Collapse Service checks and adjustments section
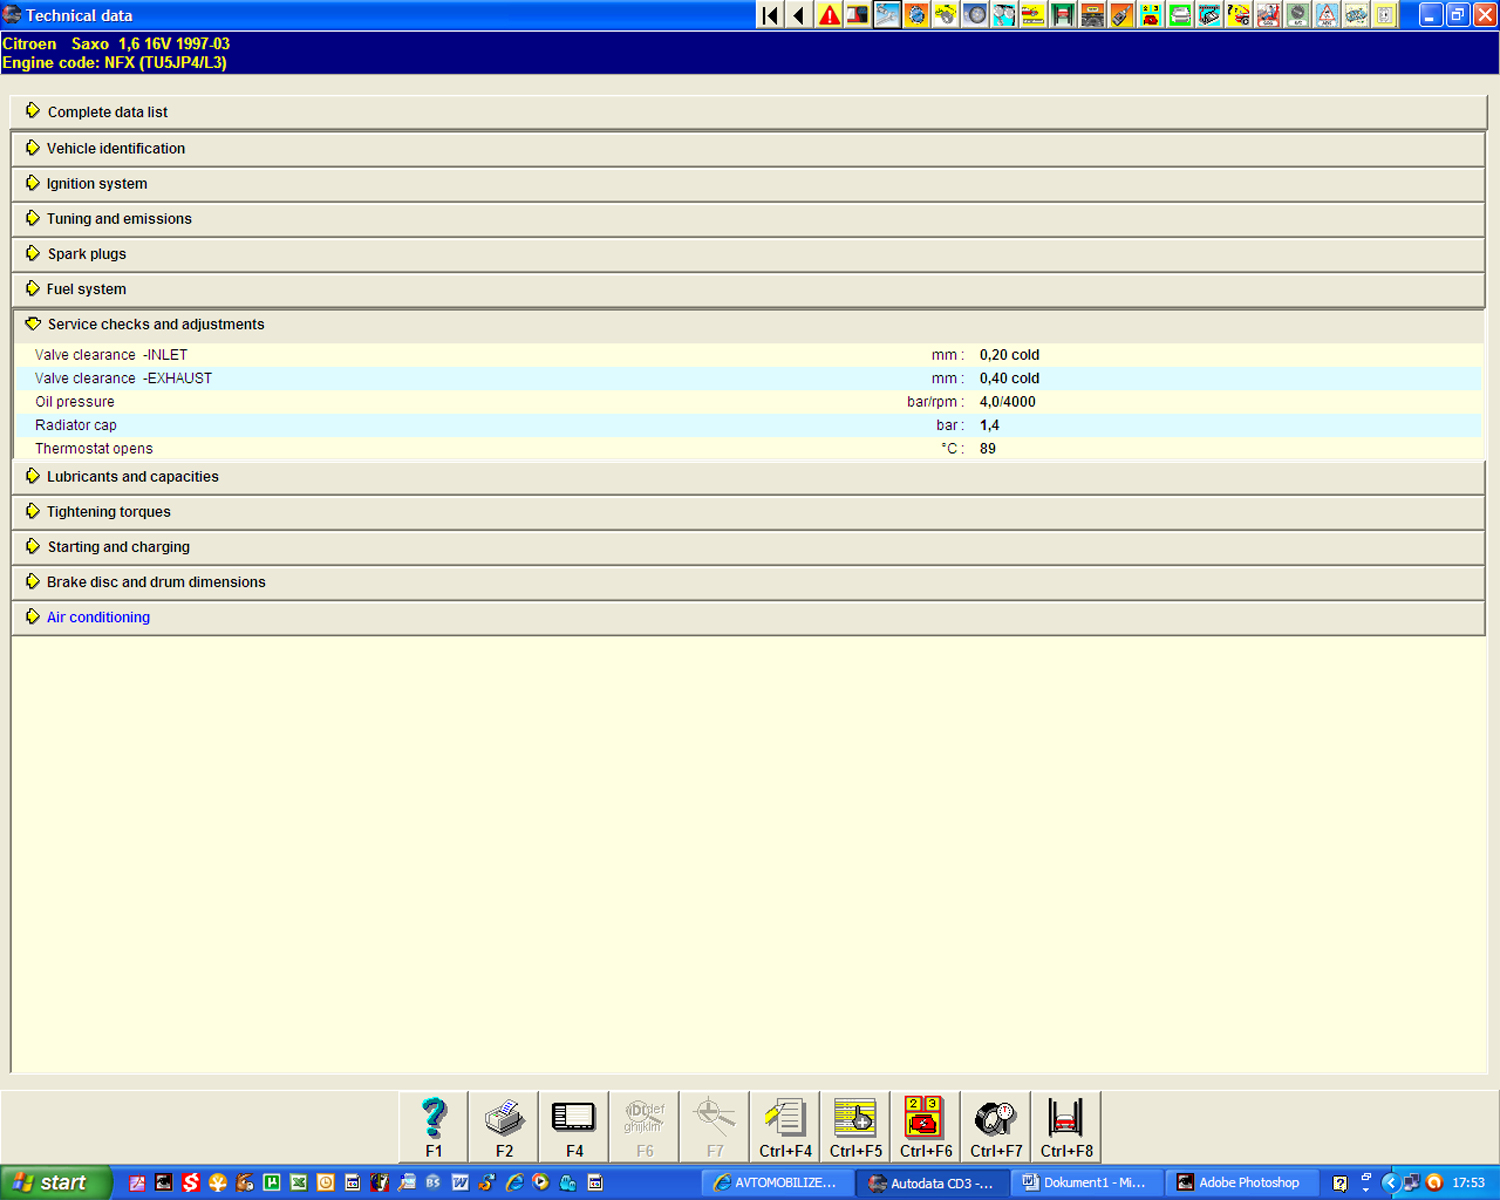1500x1200 pixels. (749, 324)
